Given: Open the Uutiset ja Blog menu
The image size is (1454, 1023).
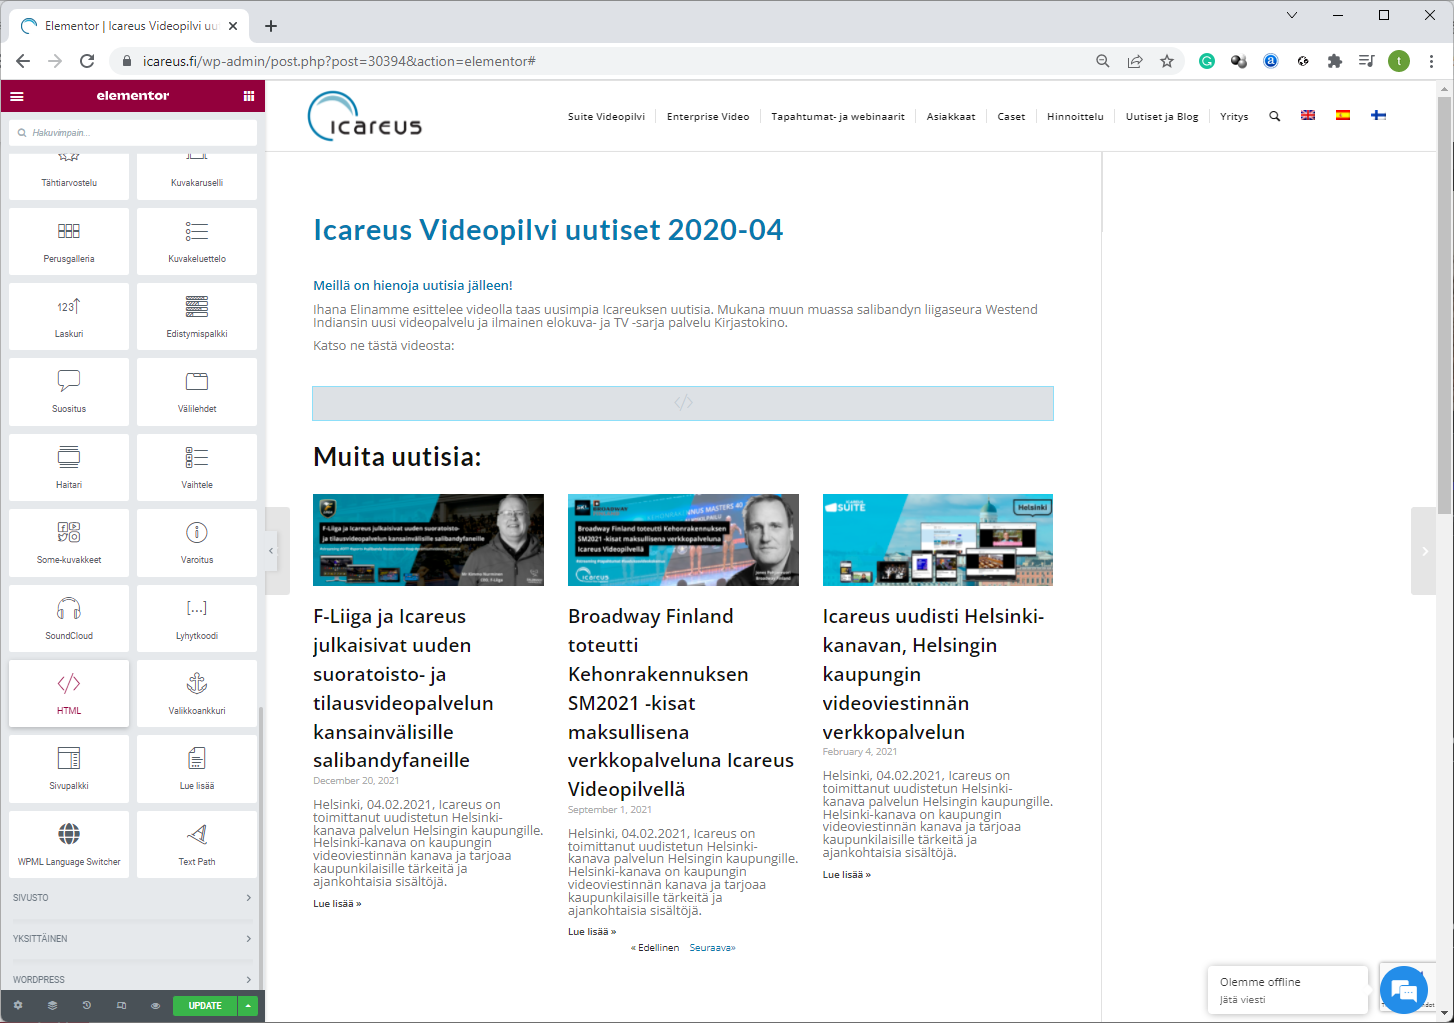Looking at the screenshot, I should (1161, 117).
